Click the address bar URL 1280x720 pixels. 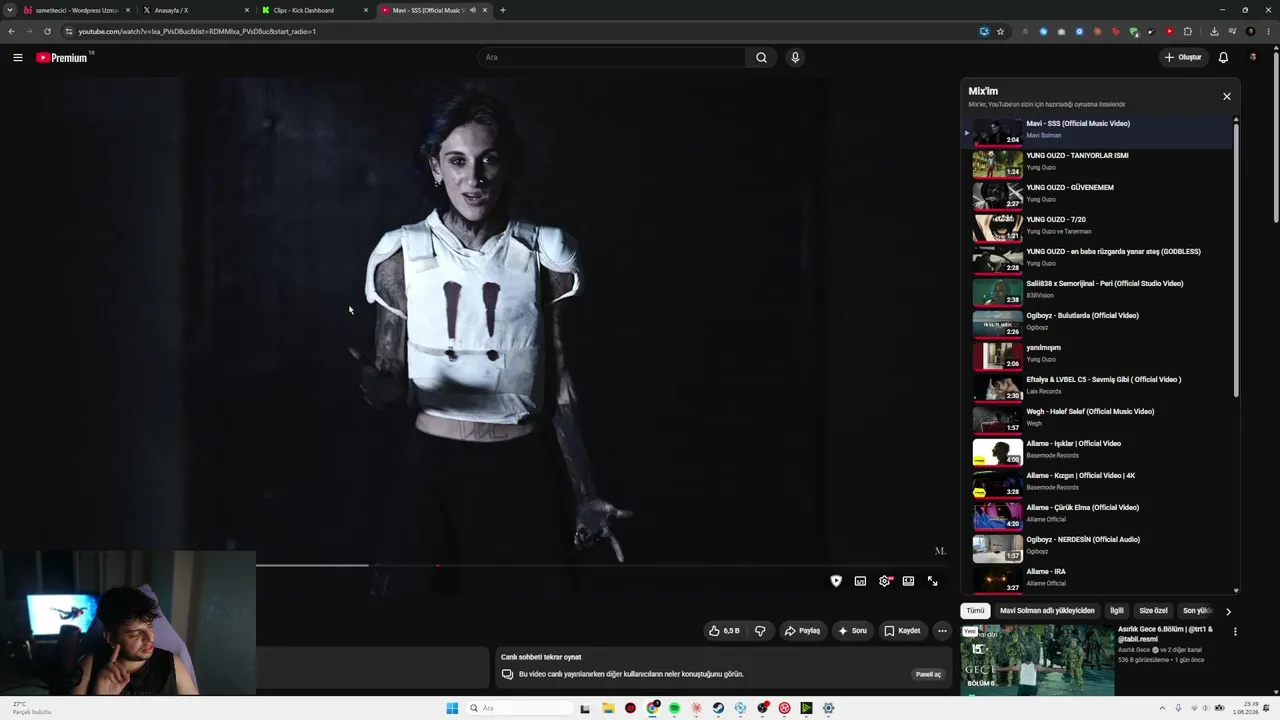point(197,31)
